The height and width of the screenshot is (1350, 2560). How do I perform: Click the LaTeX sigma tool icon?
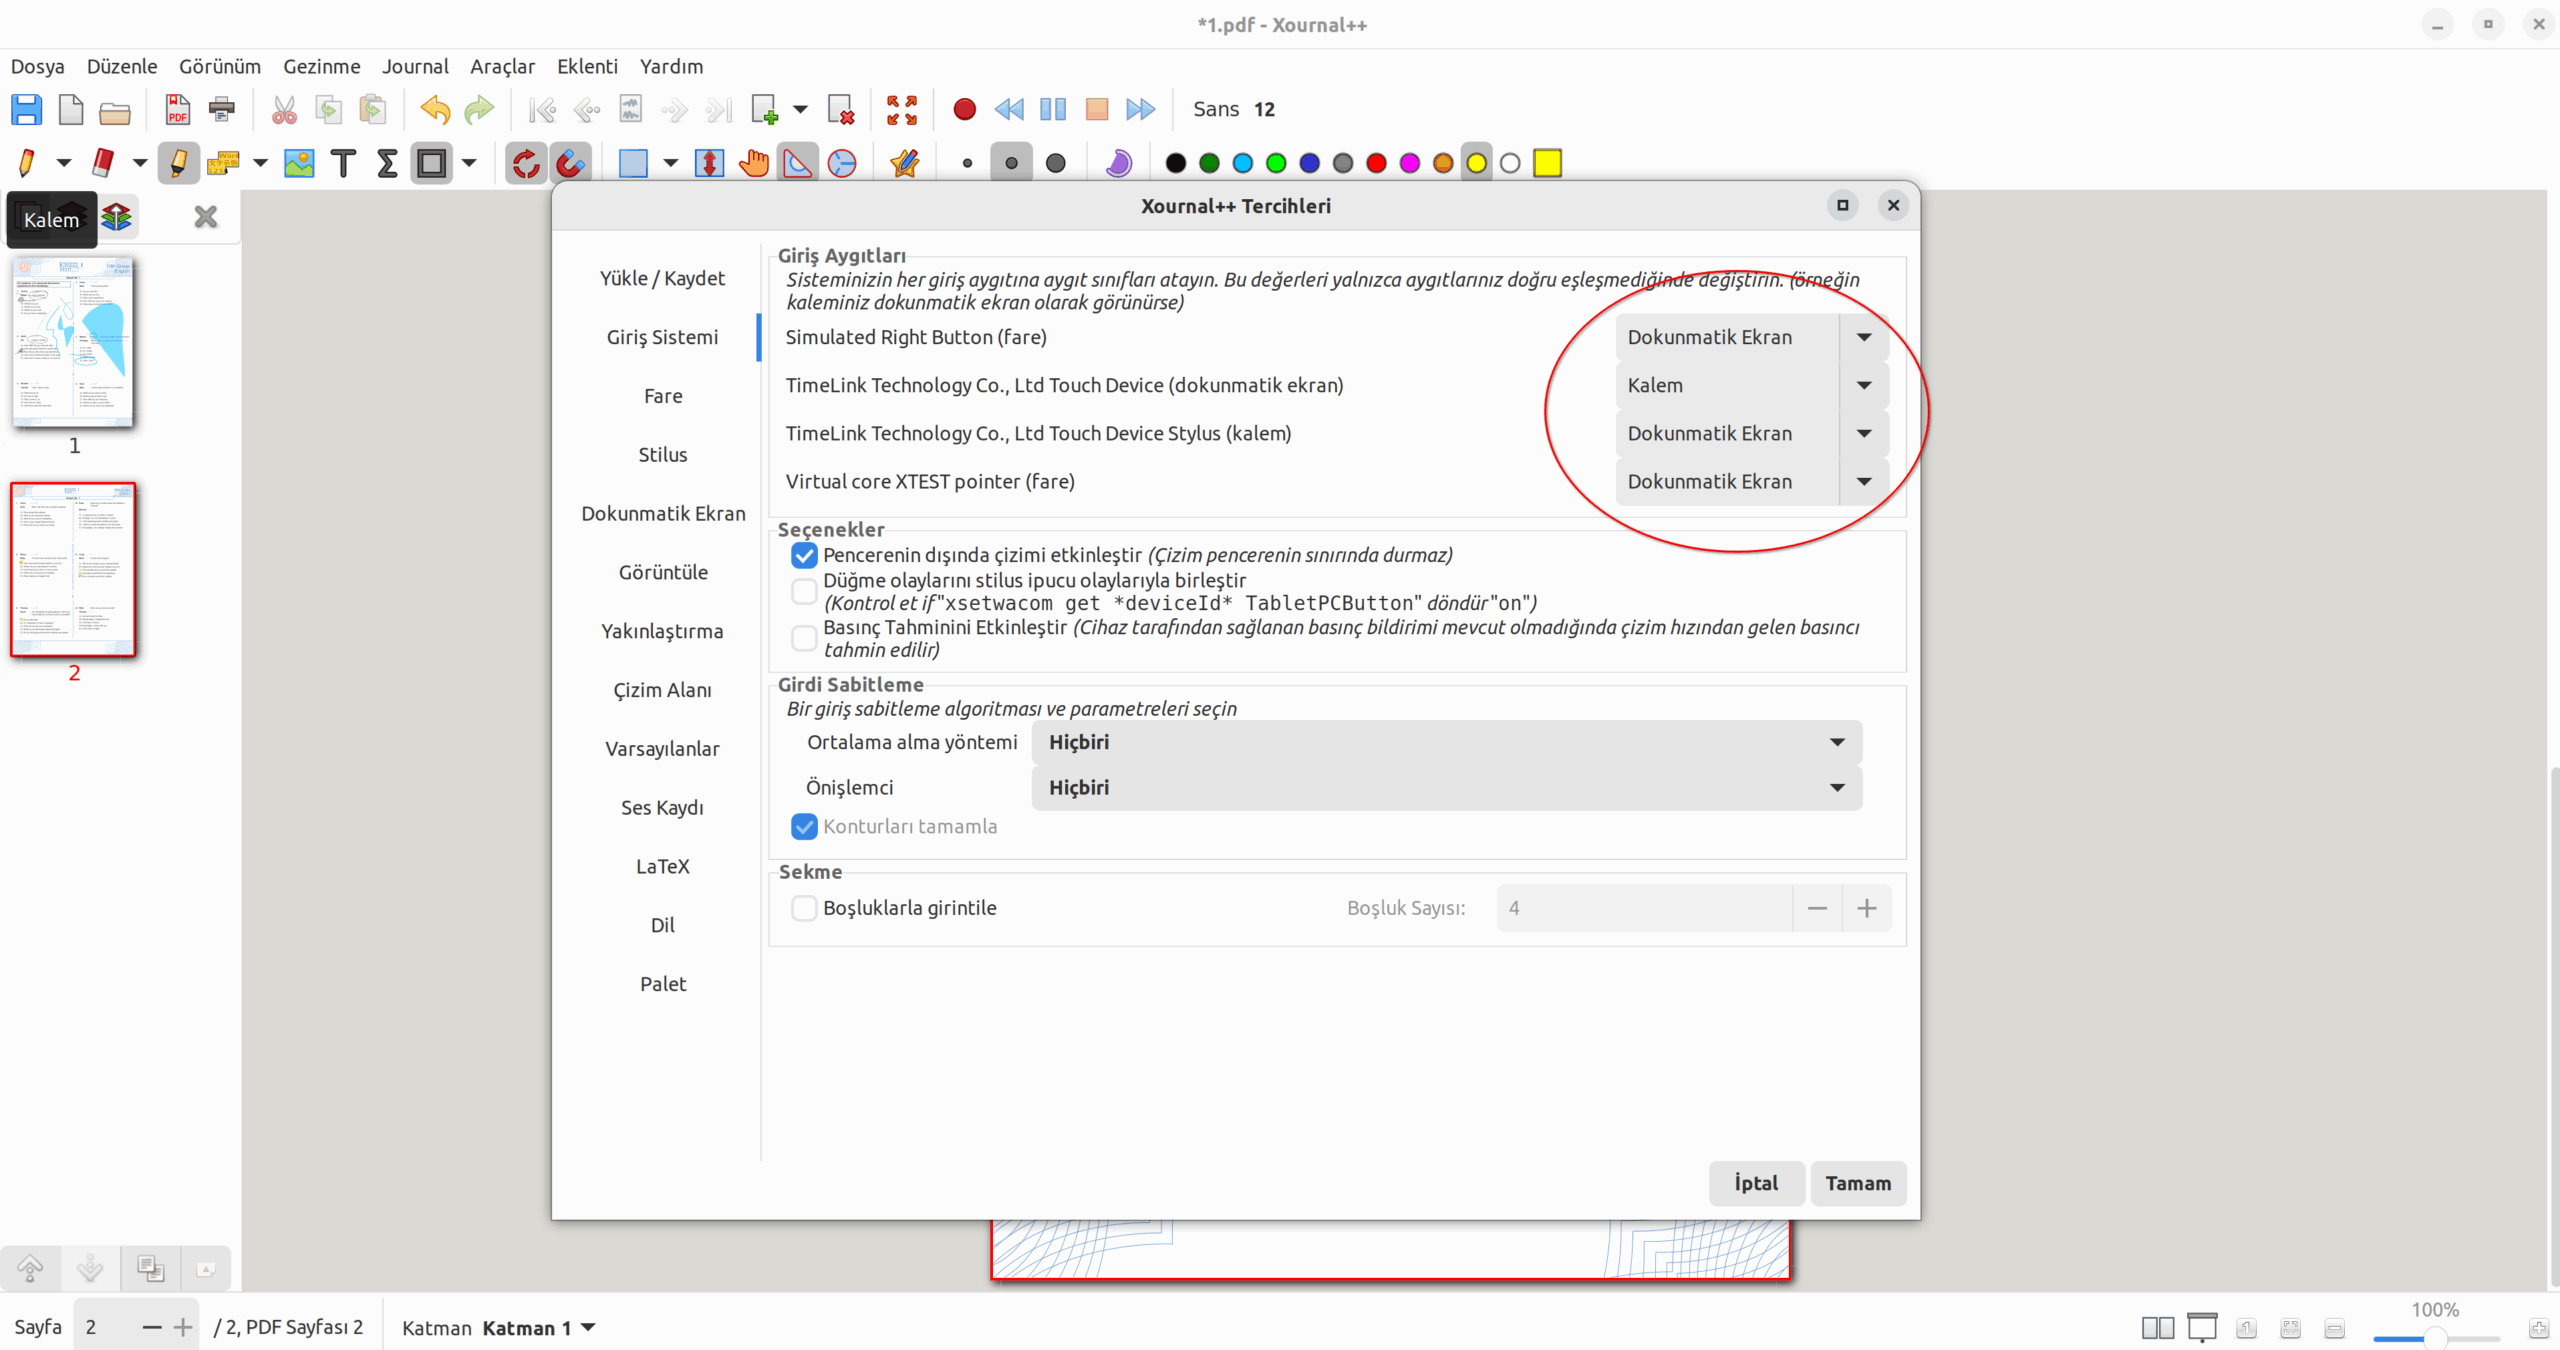pyautogui.click(x=387, y=162)
